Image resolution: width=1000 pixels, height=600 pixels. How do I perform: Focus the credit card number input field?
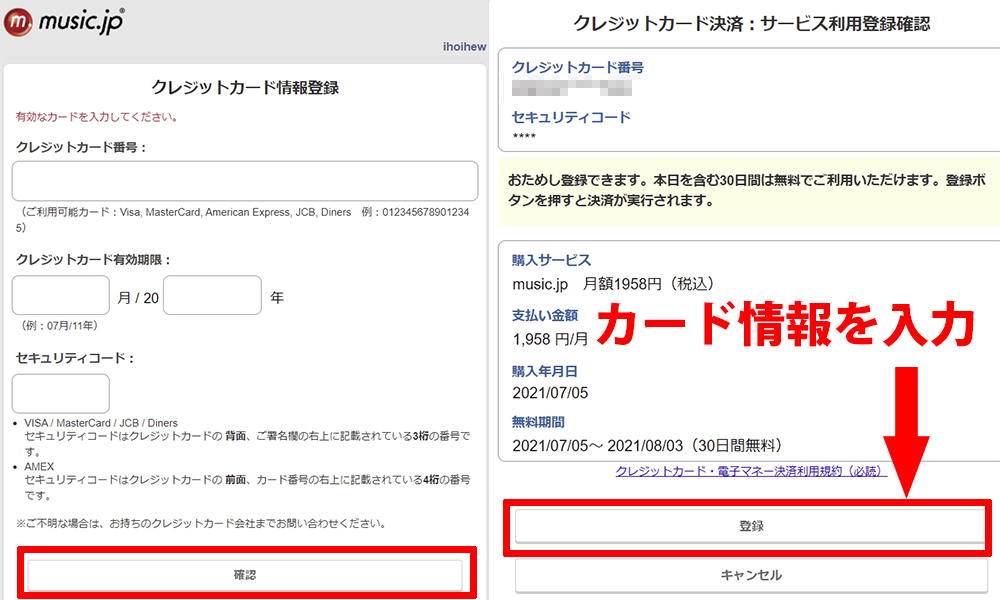pos(245,181)
